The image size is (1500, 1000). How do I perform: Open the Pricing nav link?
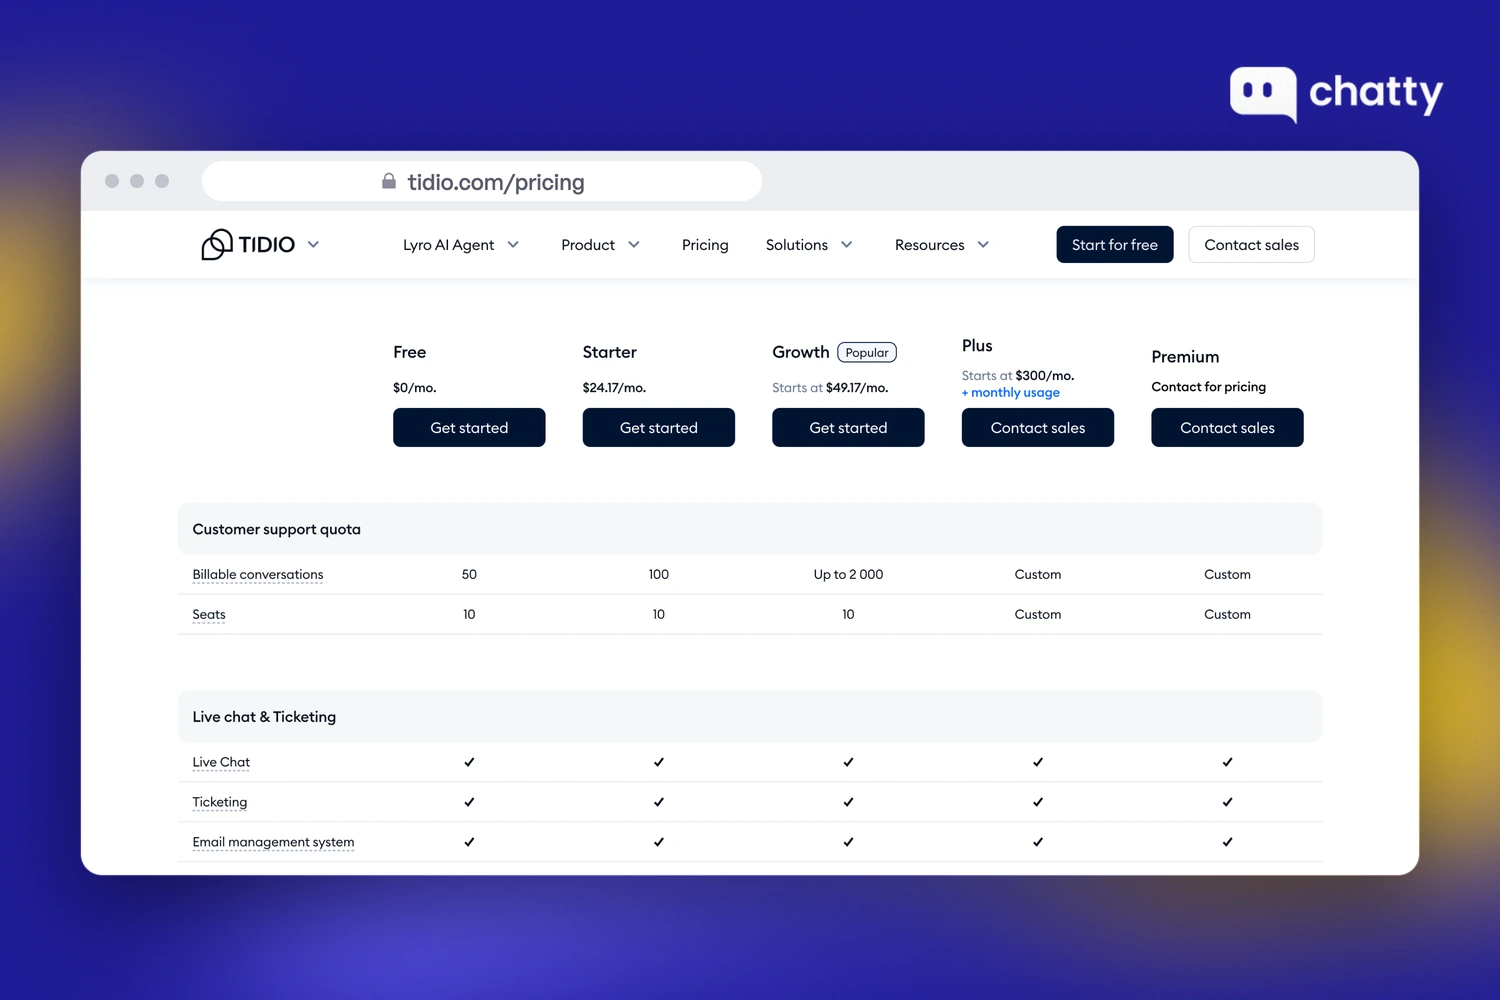pos(705,245)
